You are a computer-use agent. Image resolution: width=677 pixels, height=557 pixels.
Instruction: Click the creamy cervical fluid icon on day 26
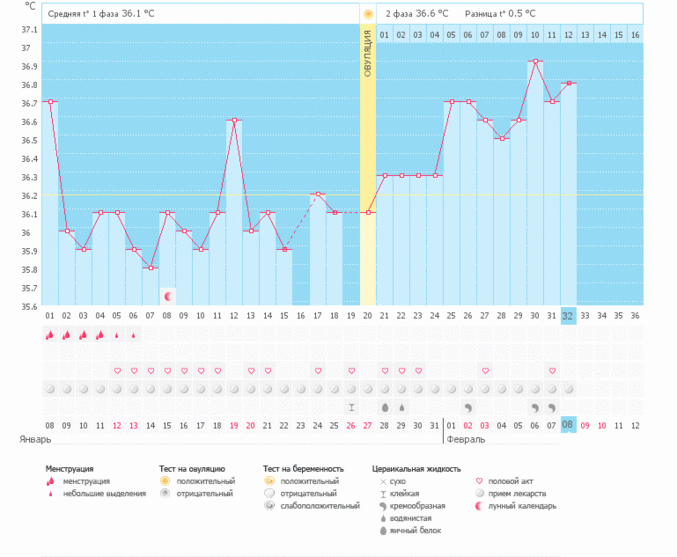[x=468, y=408]
